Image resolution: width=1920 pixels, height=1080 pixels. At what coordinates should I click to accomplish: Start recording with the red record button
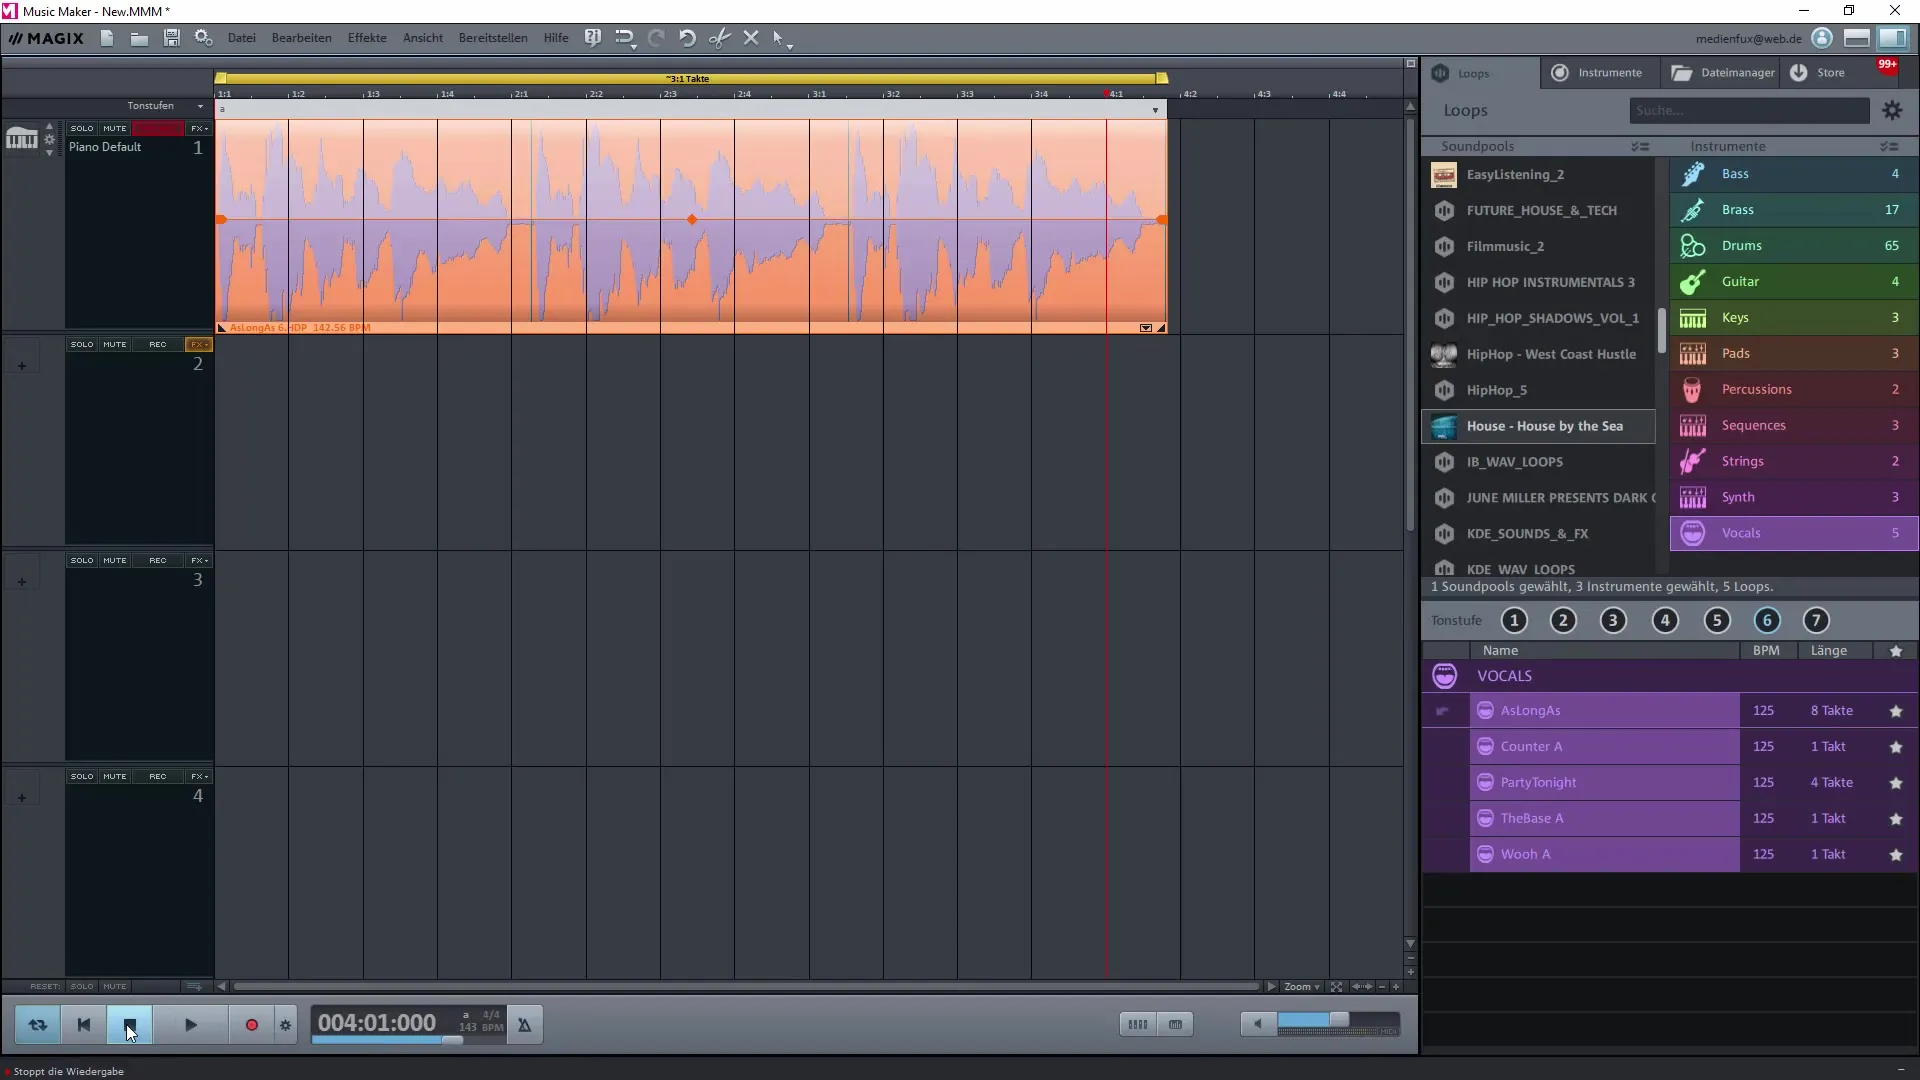pyautogui.click(x=251, y=1025)
